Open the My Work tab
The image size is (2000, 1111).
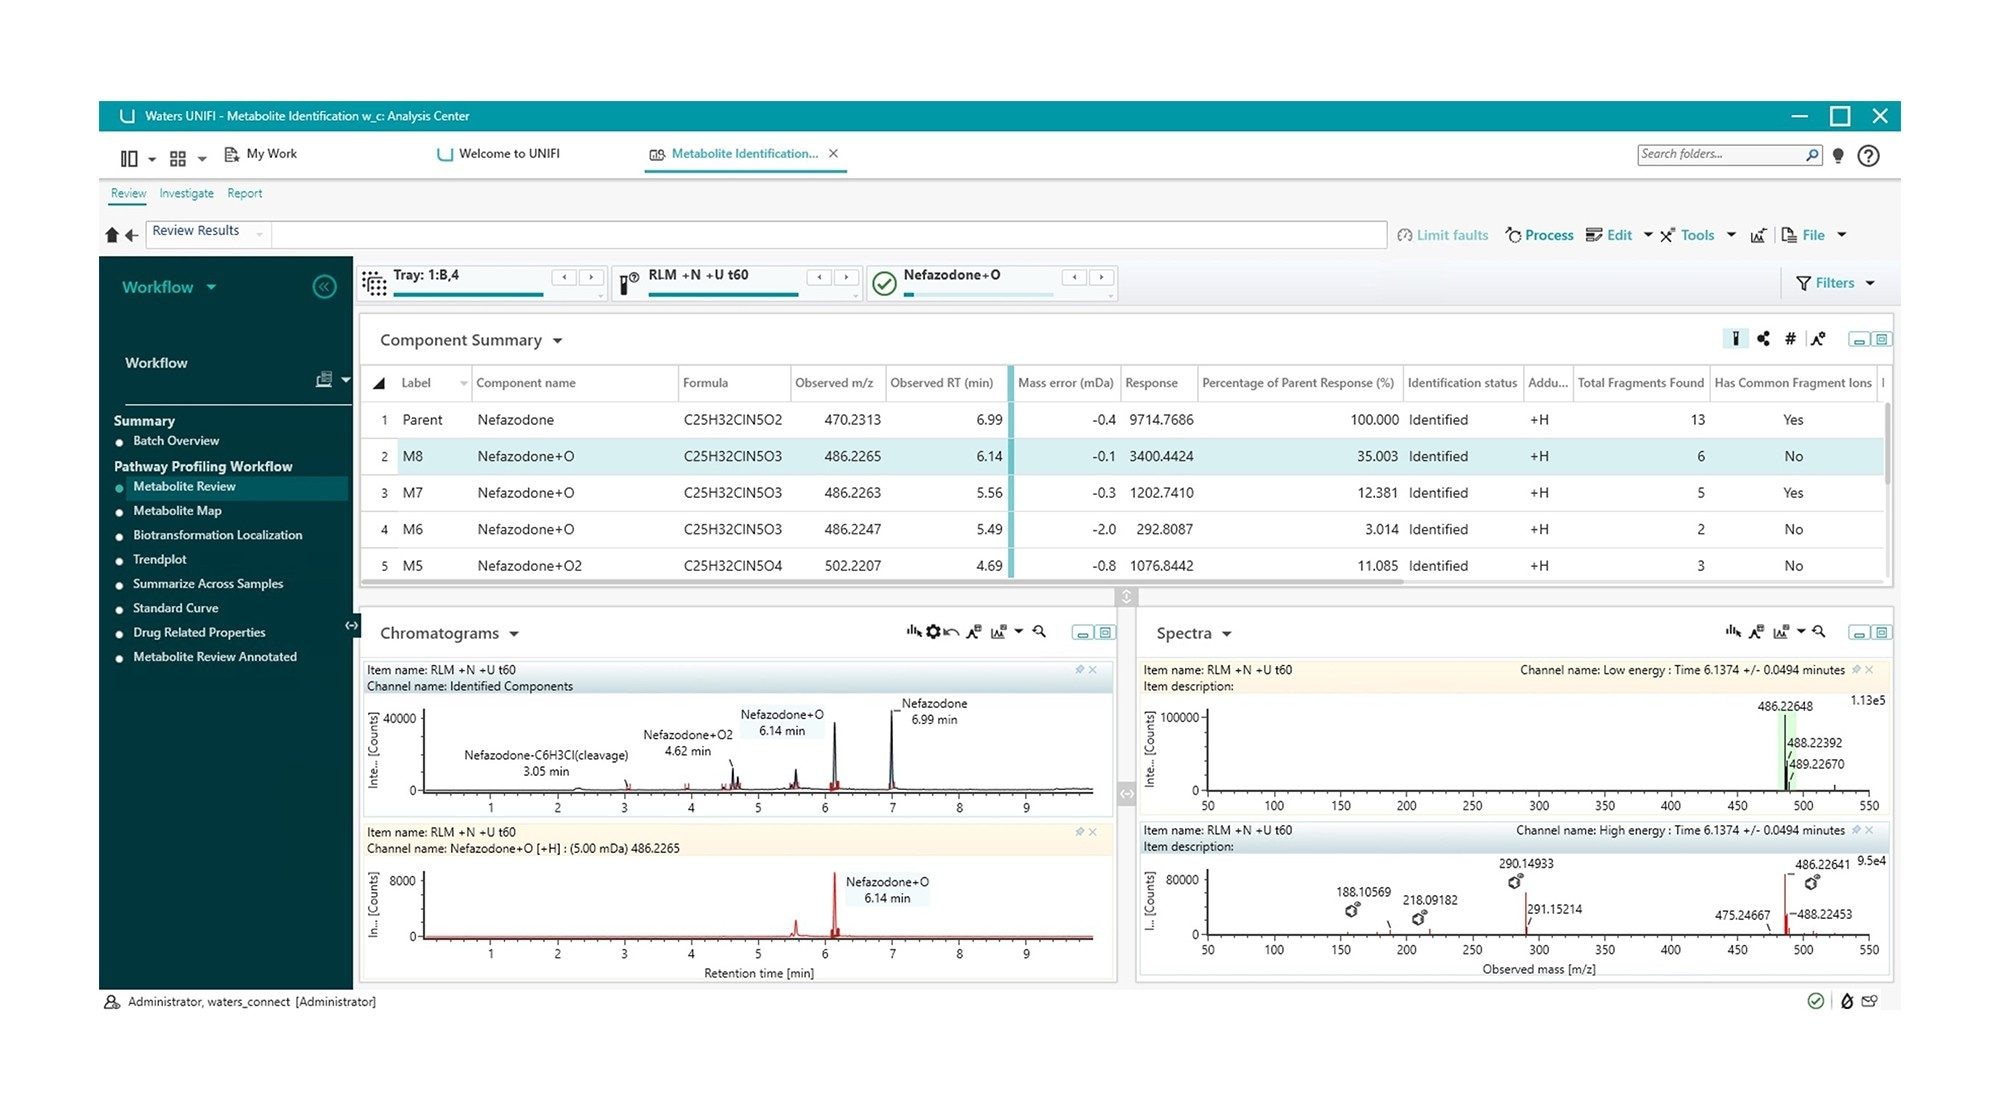(x=260, y=154)
